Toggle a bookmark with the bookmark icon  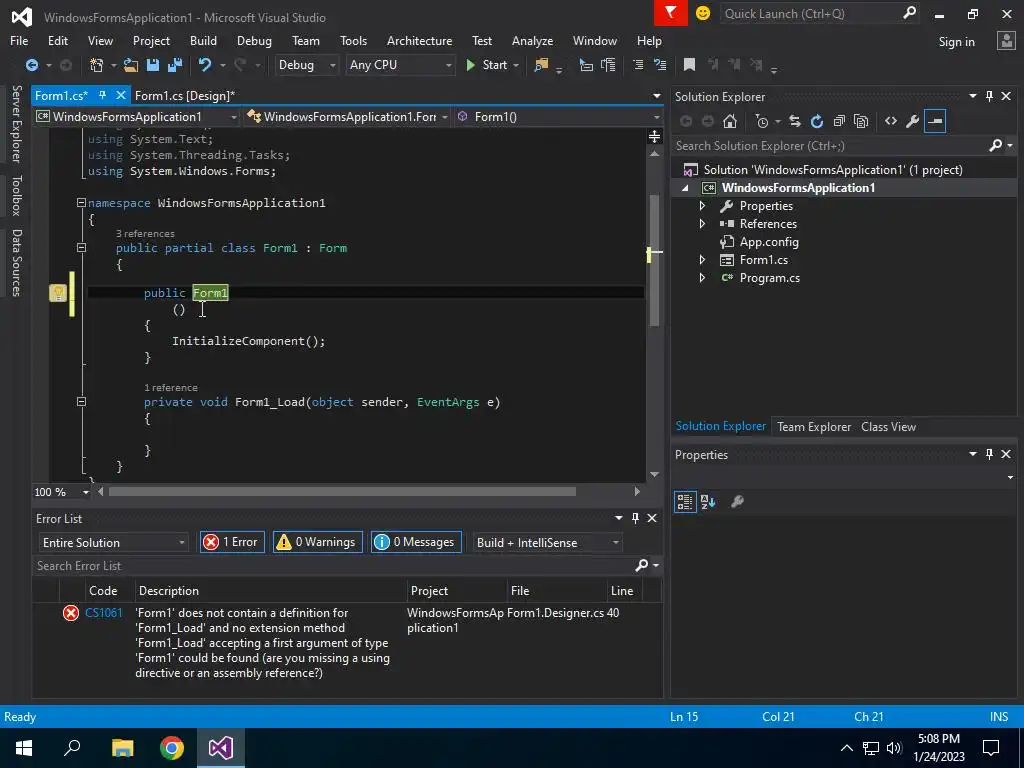pos(689,65)
